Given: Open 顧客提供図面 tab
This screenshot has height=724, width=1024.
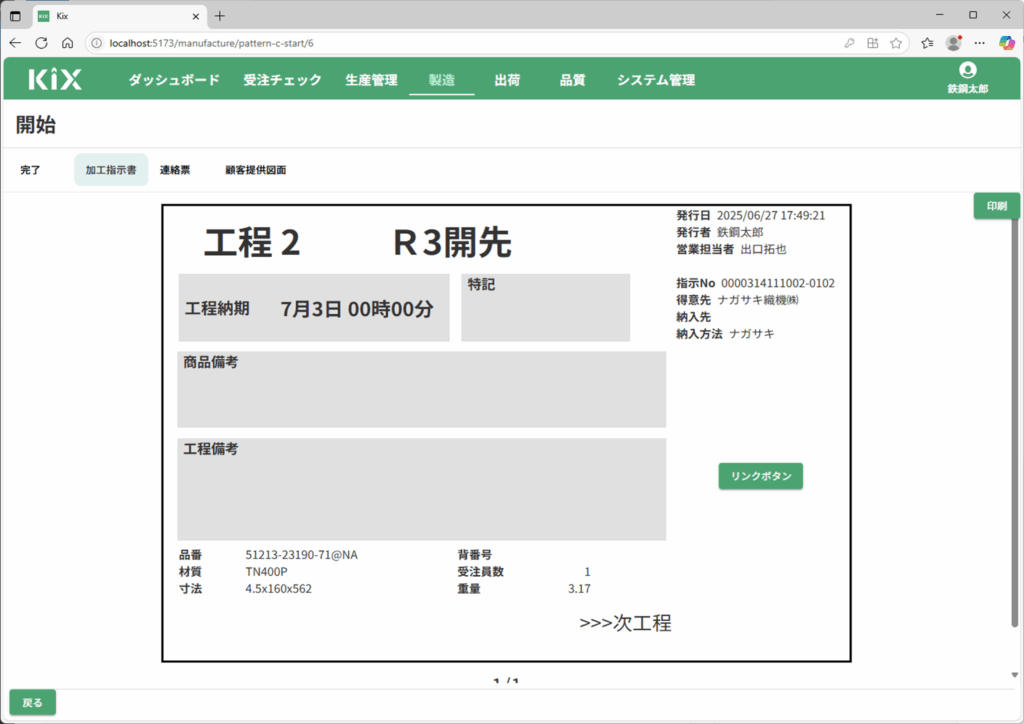Looking at the screenshot, I should pyautogui.click(x=255, y=170).
